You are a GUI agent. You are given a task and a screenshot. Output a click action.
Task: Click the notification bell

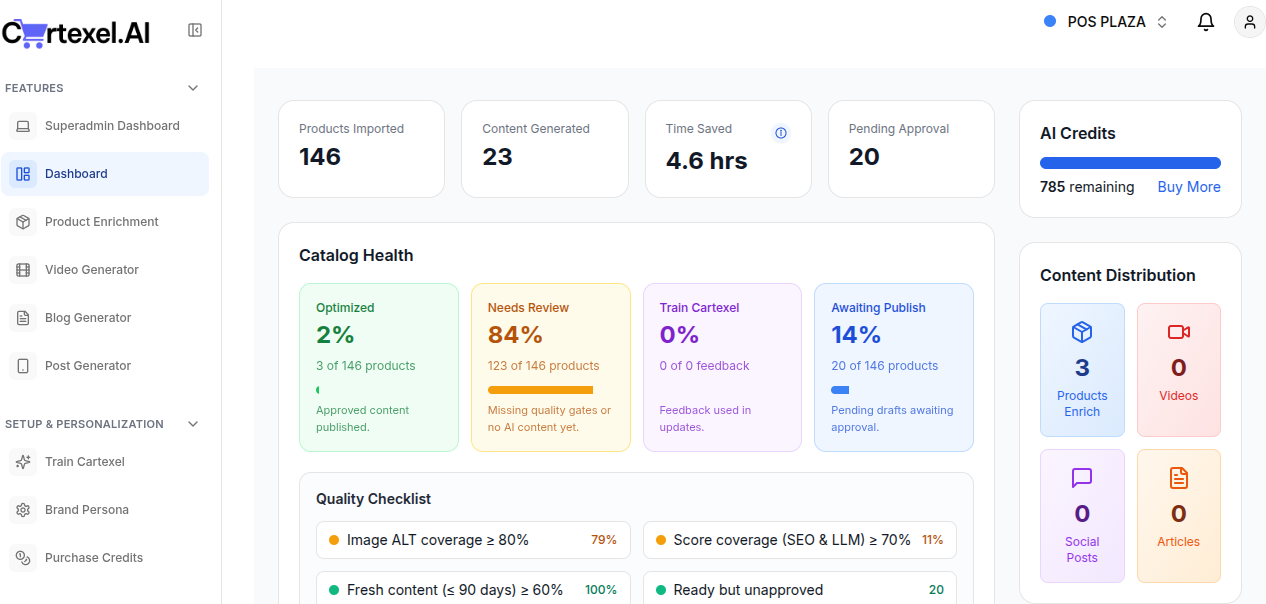[1205, 21]
